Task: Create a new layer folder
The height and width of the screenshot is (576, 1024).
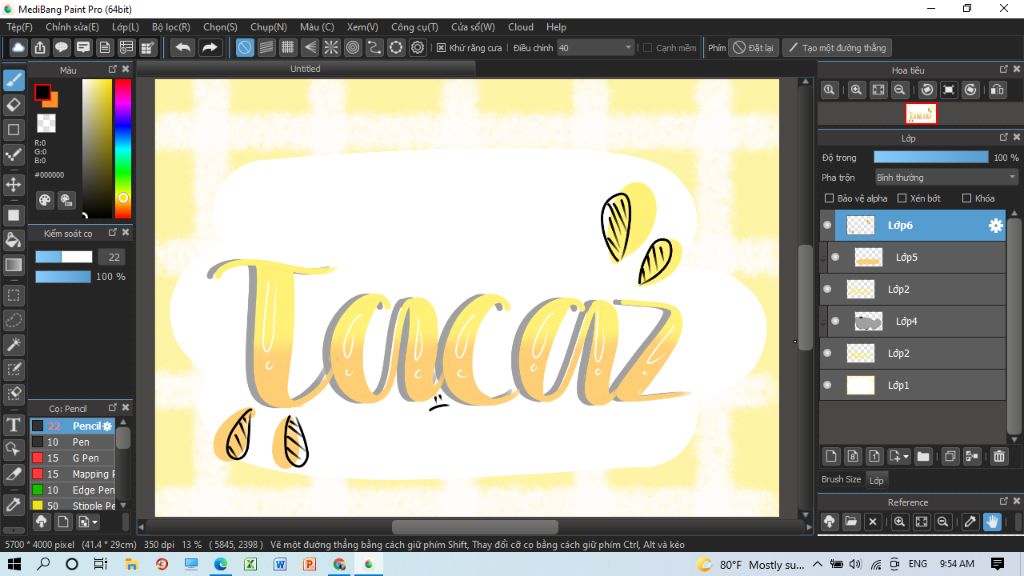Action: click(x=923, y=456)
